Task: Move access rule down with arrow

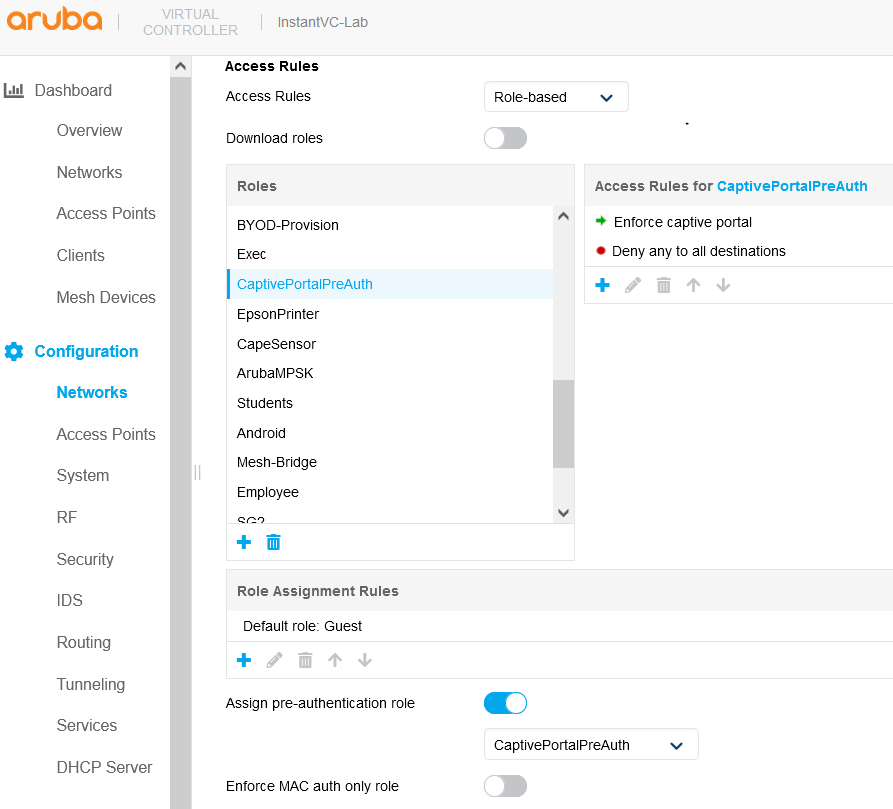Action: (723, 285)
